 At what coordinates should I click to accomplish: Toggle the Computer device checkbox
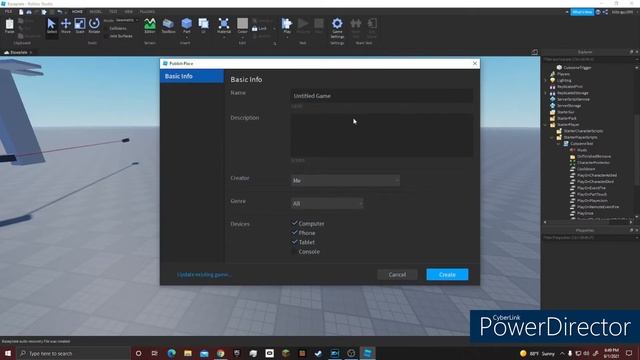pos(295,223)
